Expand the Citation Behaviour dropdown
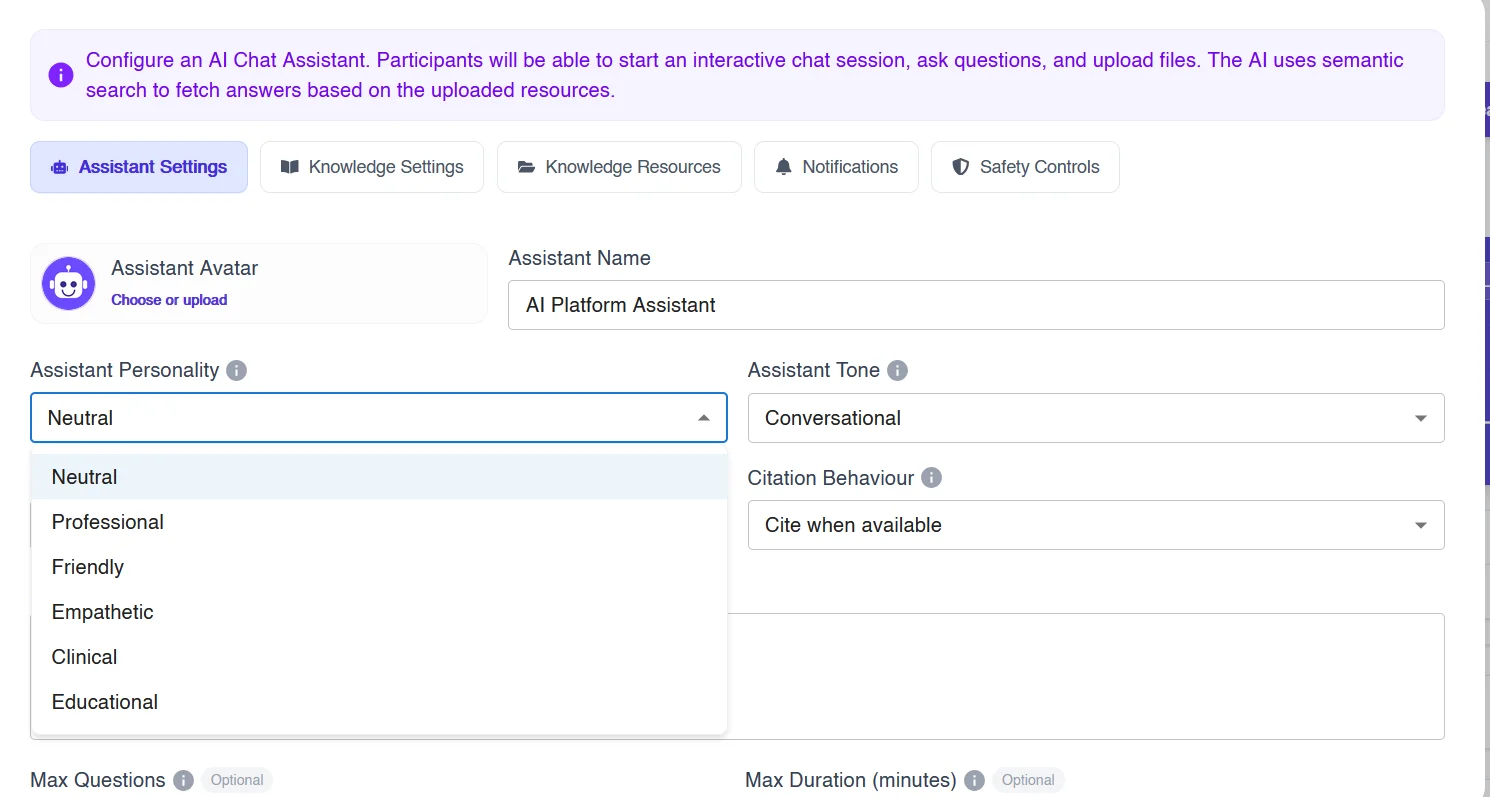Image resolution: width=1490 pixels, height=797 pixels. point(1096,525)
